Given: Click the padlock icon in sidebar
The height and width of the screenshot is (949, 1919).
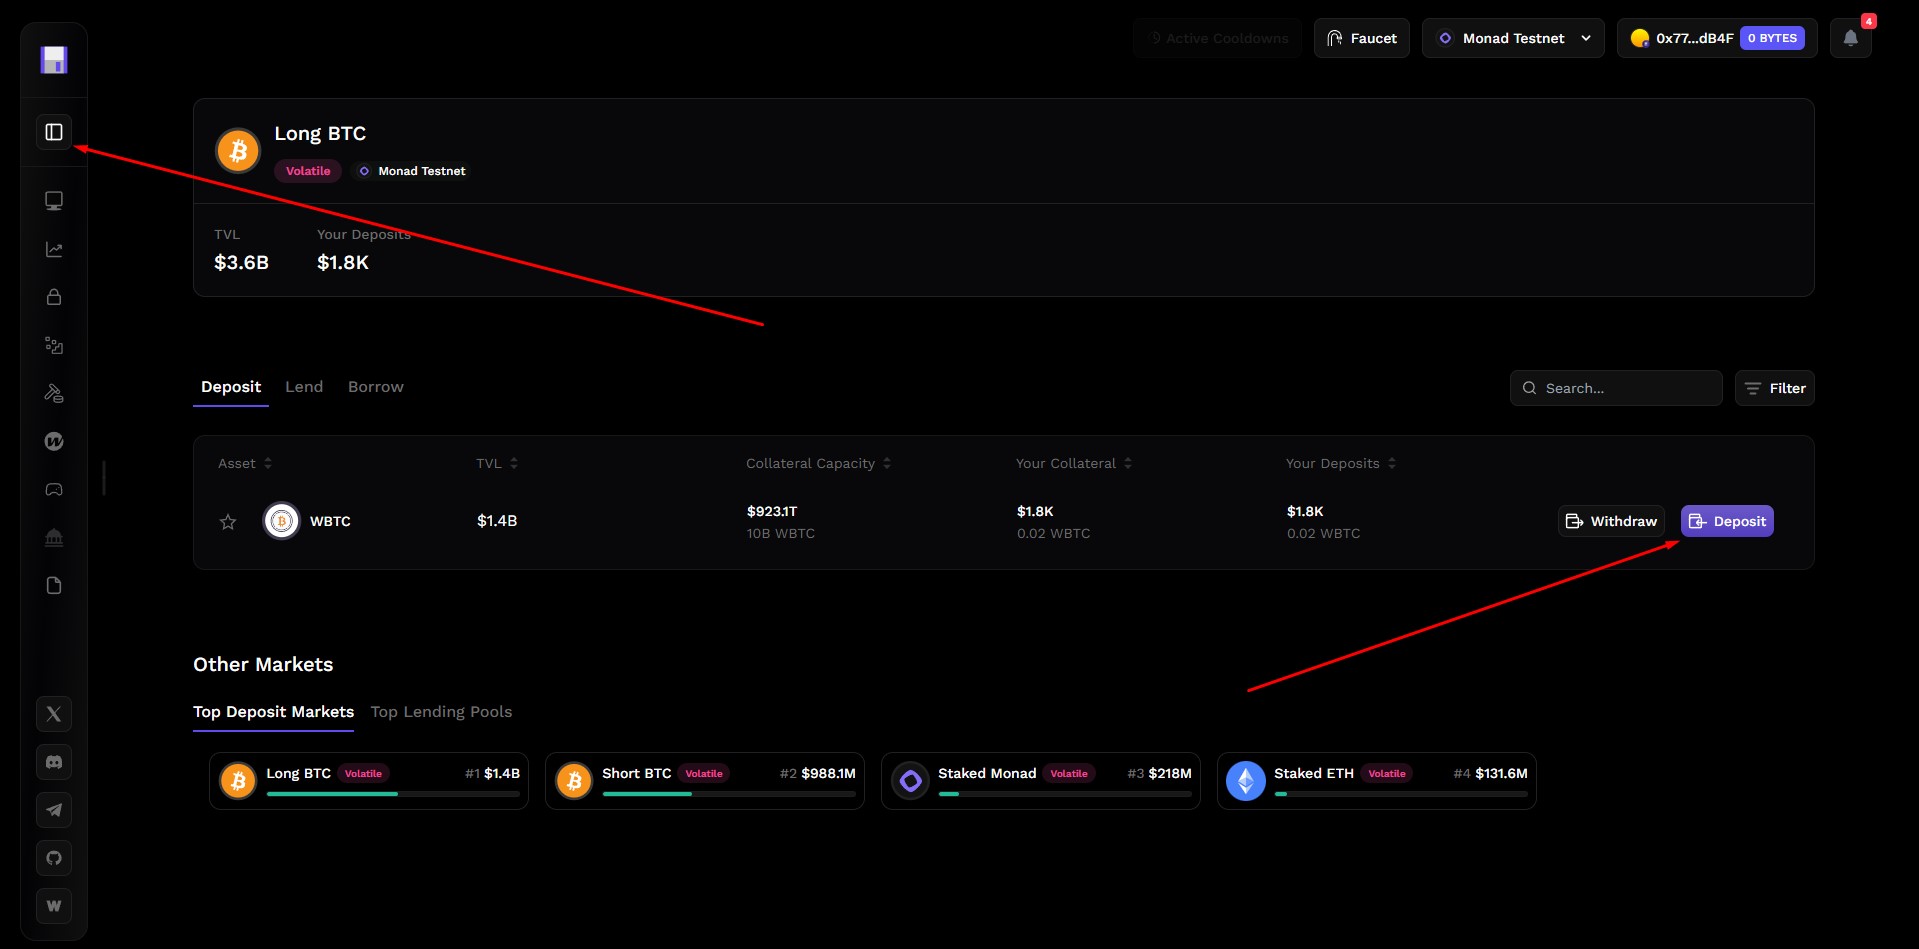Looking at the screenshot, I should point(54,297).
